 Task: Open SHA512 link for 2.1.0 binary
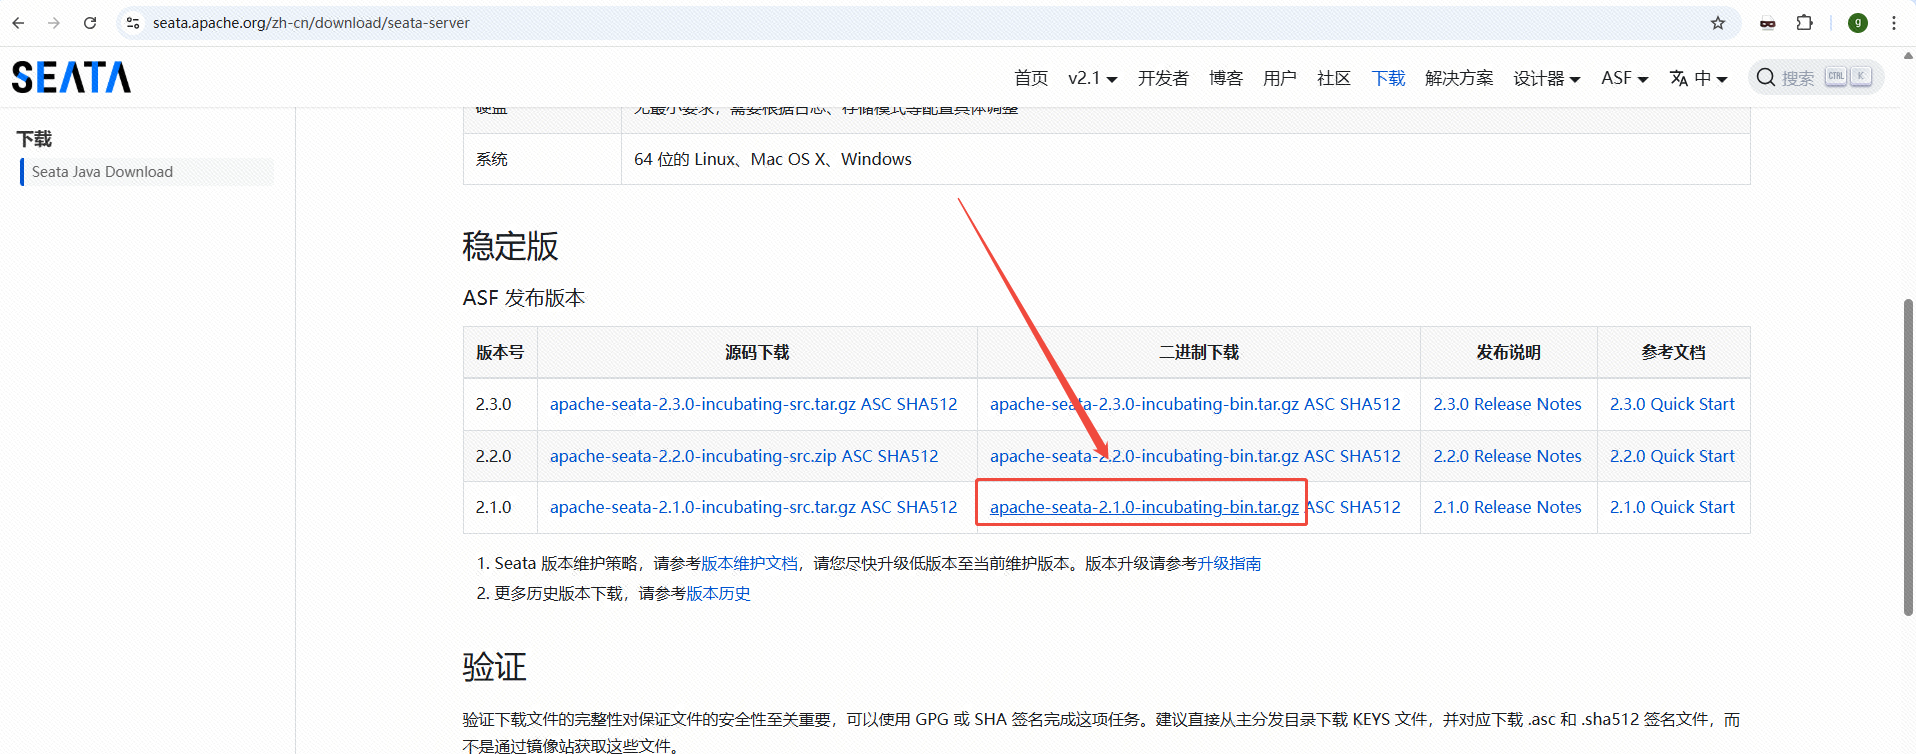point(1370,507)
